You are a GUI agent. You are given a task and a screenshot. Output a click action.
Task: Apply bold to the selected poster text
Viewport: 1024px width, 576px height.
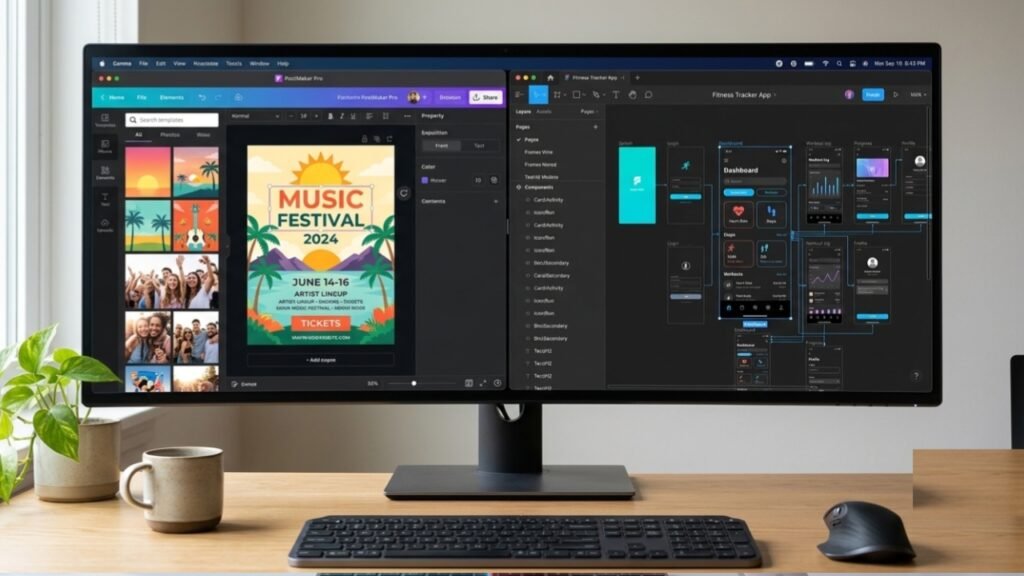pyautogui.click(x=330, y=116)
